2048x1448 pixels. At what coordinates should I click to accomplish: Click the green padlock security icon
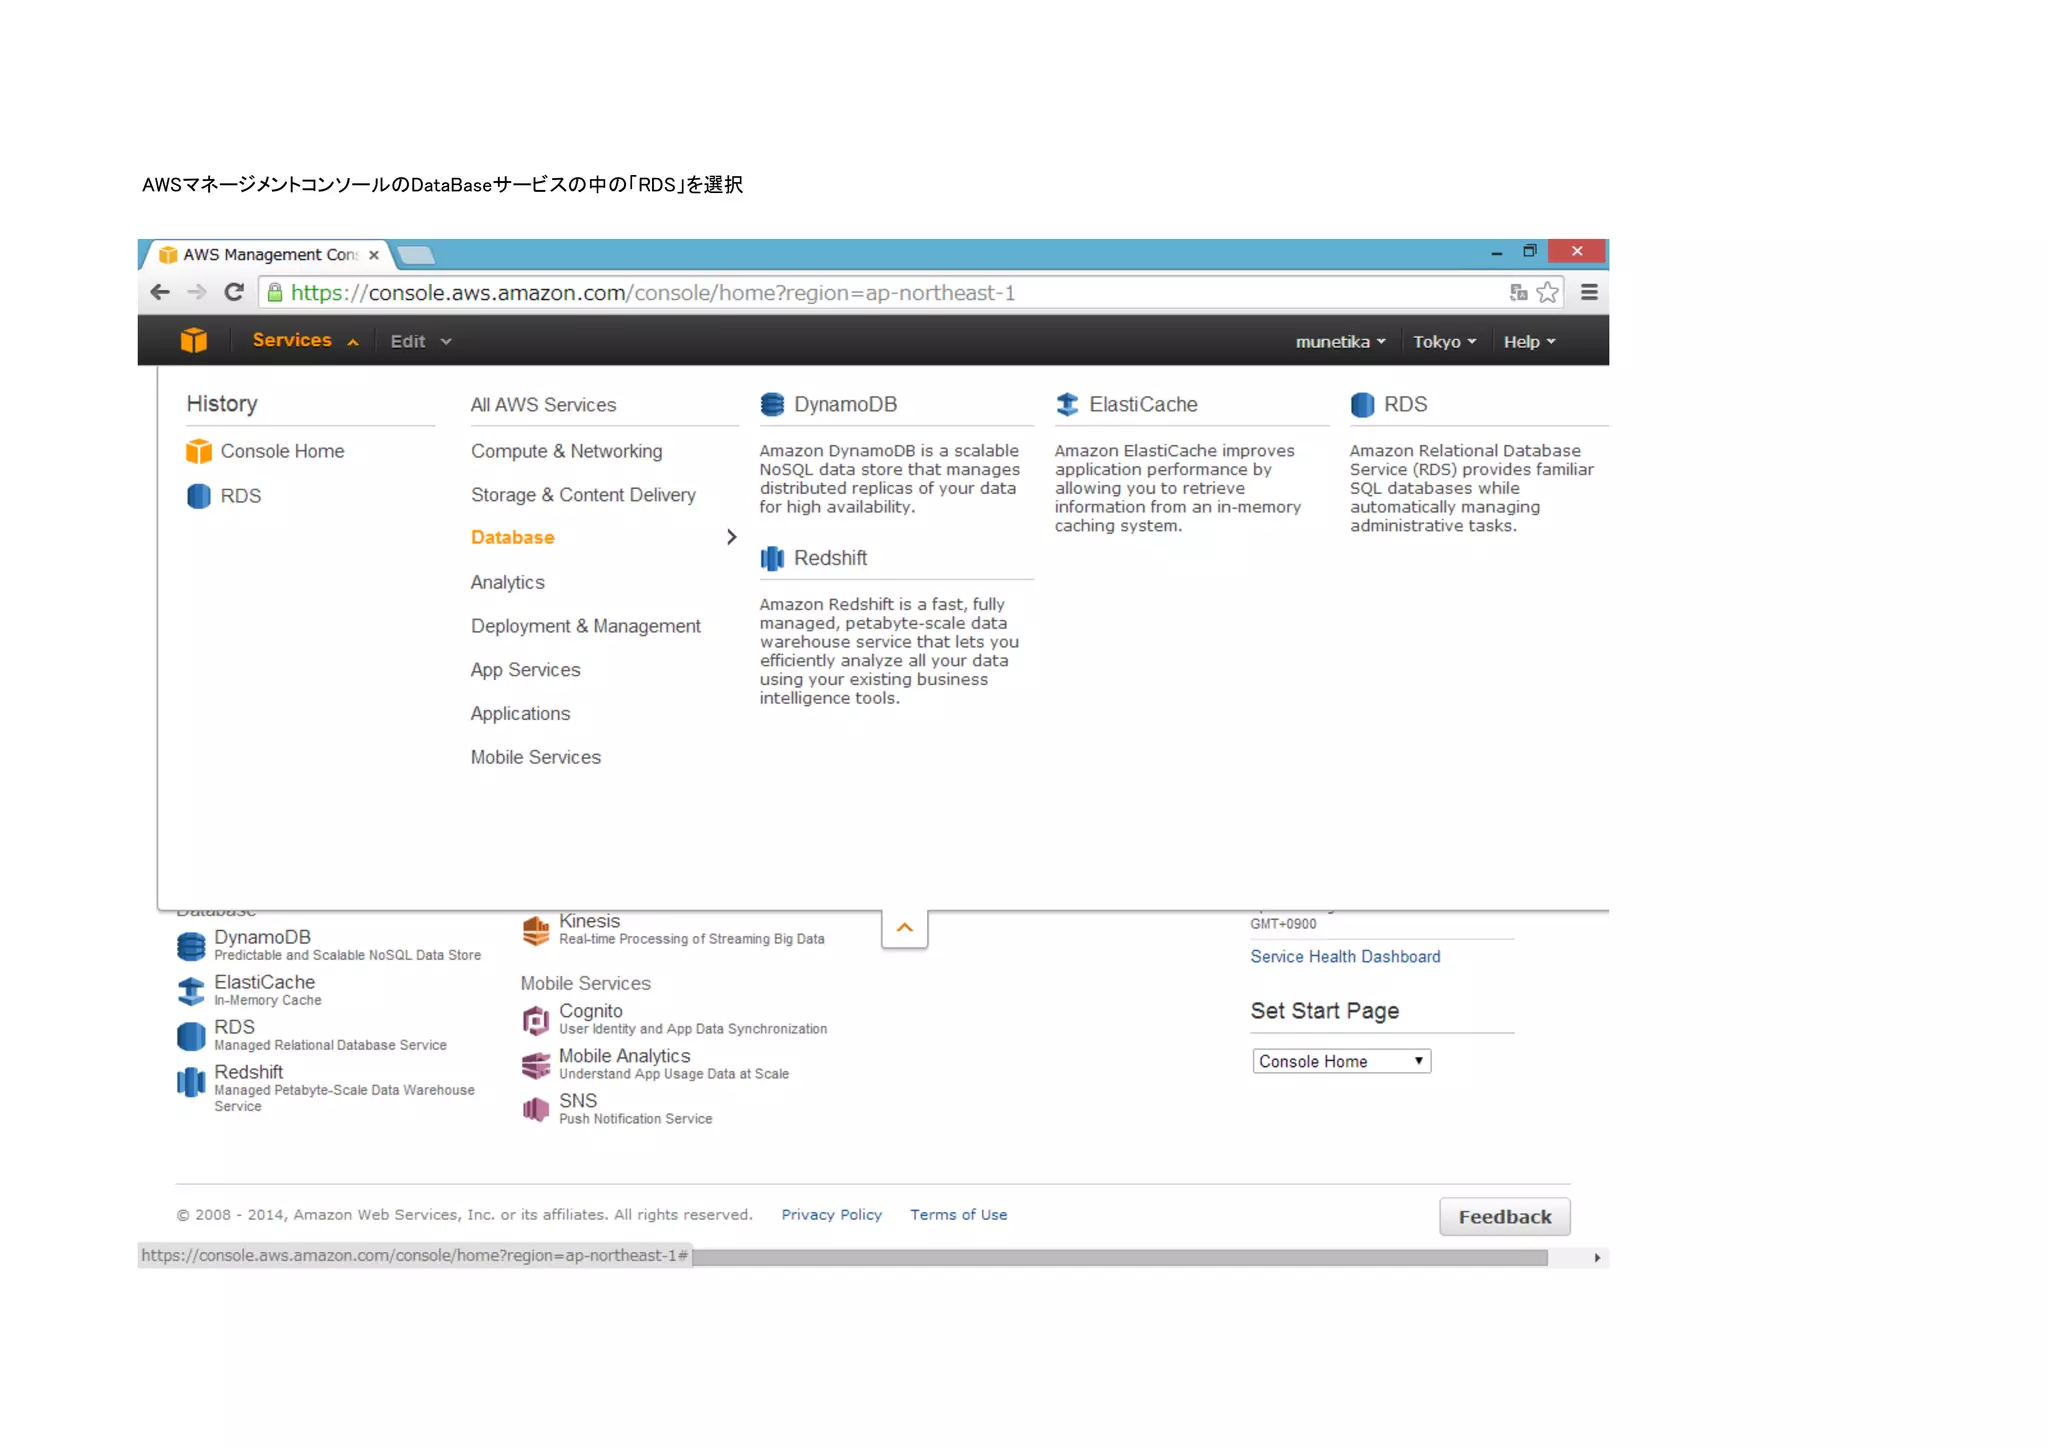pos(275,293)
